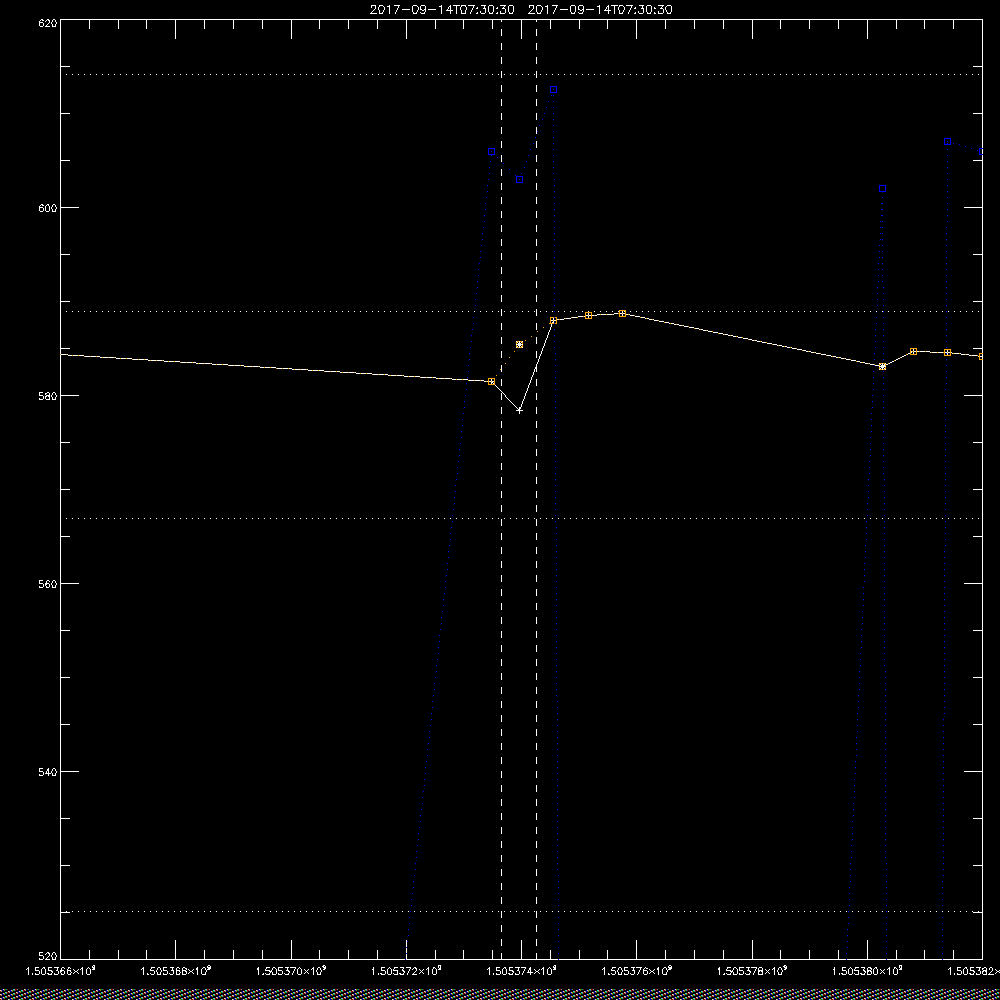Image resolution: width=1000 pixels, height=1000 pixels.
Task: Click the 1.505378×10⁹ x-axis label
Action: point(753,971)
